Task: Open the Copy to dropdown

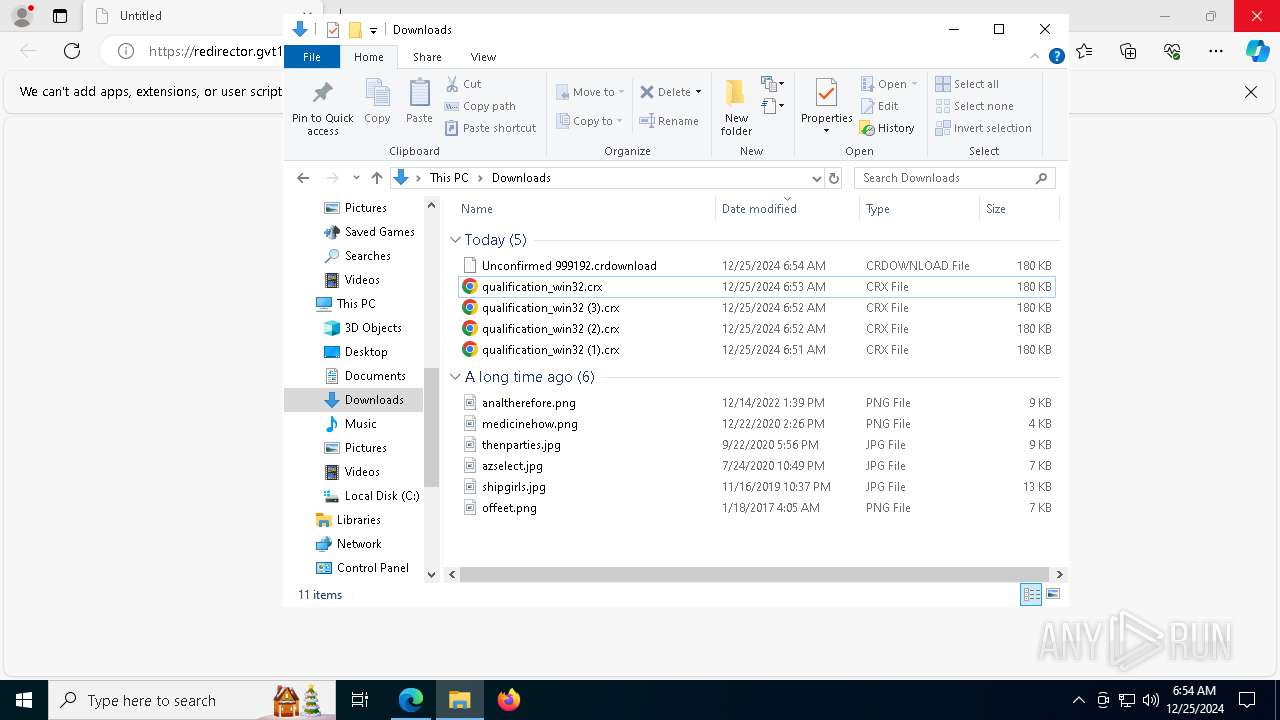Action: [589, 121]
